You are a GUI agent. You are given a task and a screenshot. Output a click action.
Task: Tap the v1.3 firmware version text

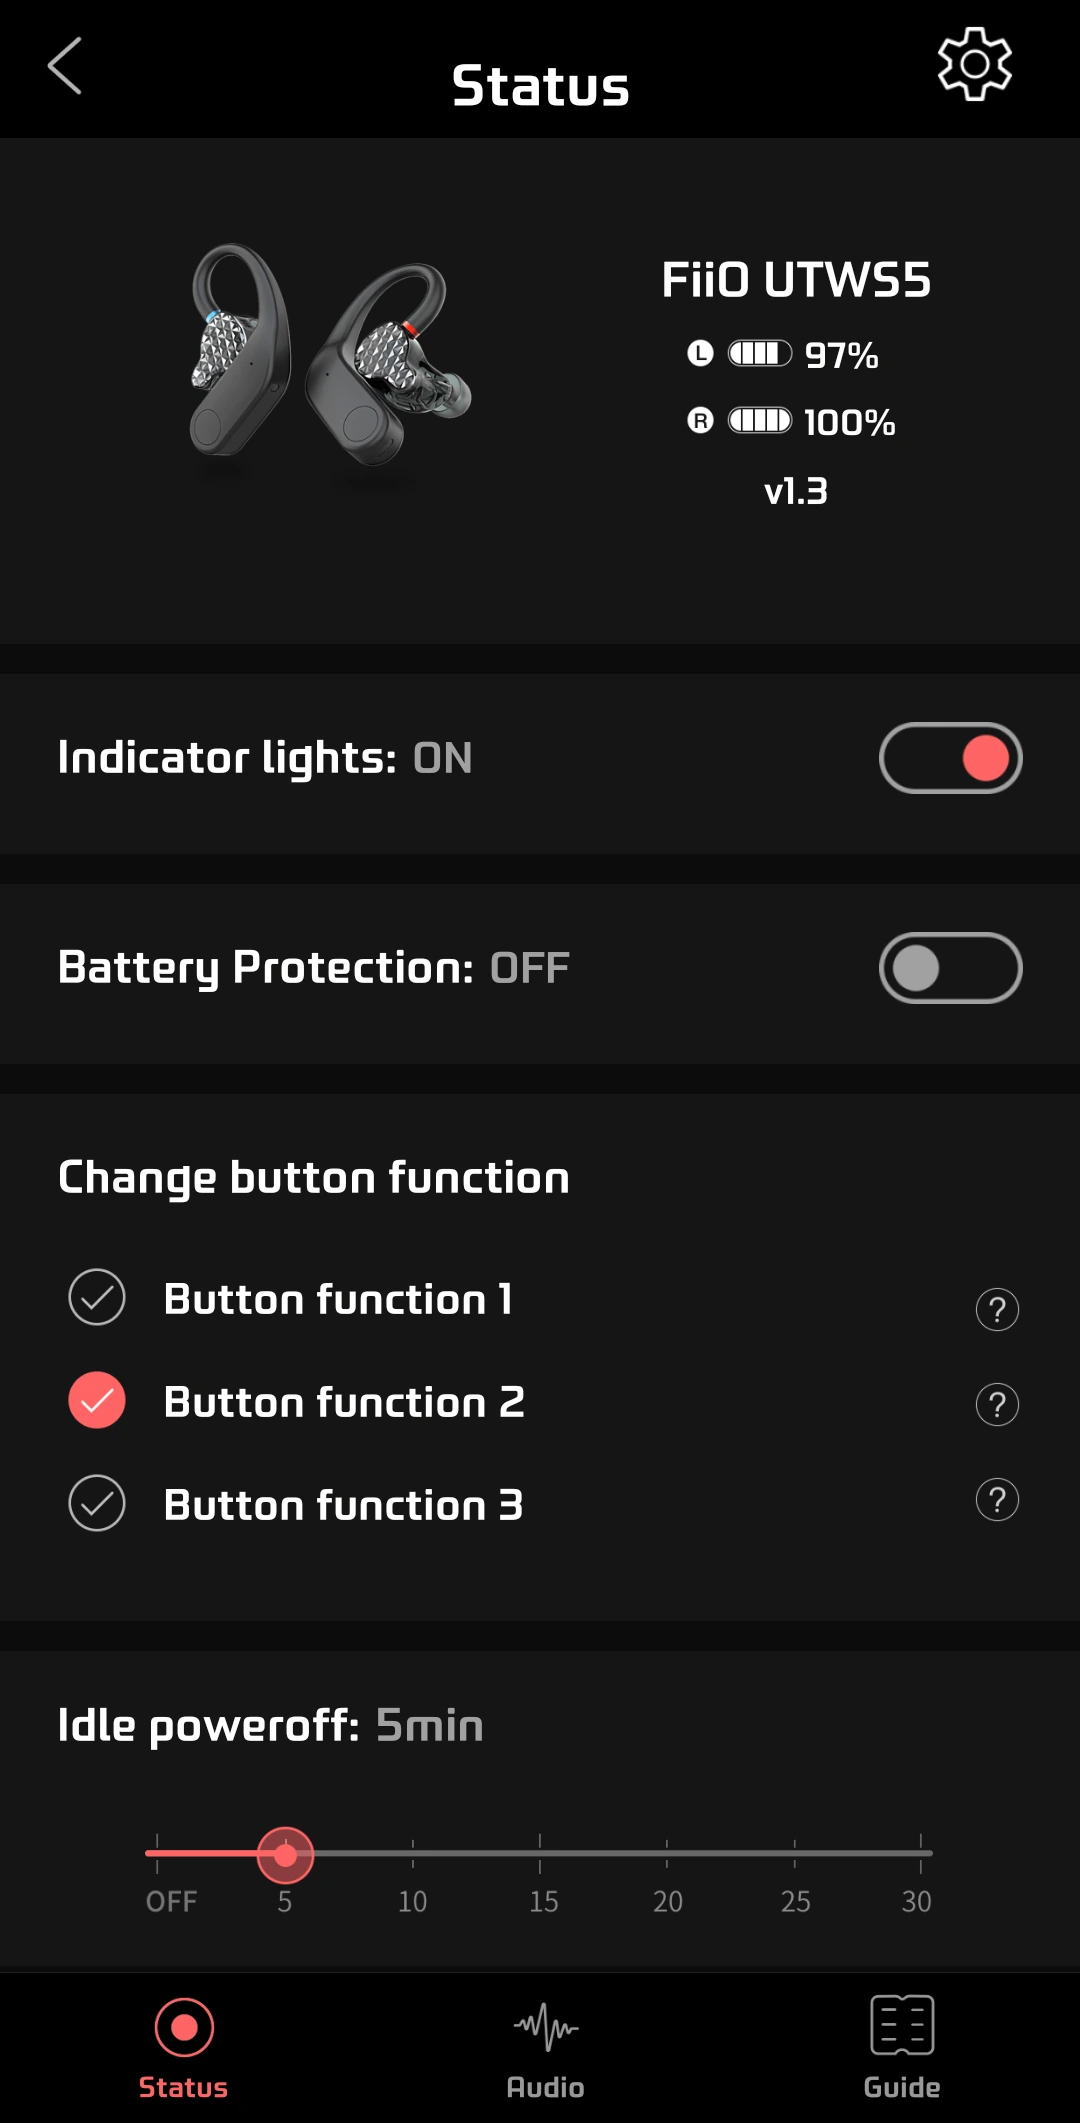coord(796,491)
